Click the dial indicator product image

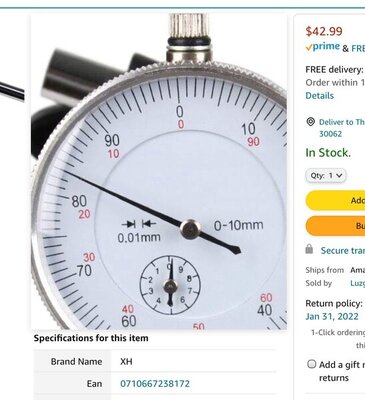[x=159, y=171]
